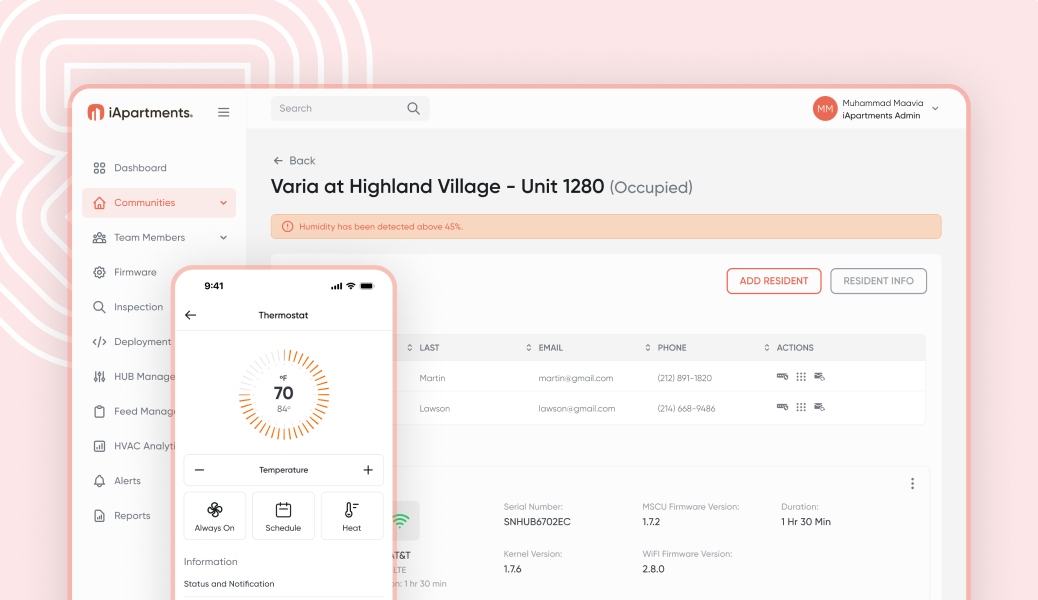Click the MM user avatar
Viewport: 1038px width, 600px height.
tap(825, 109)
